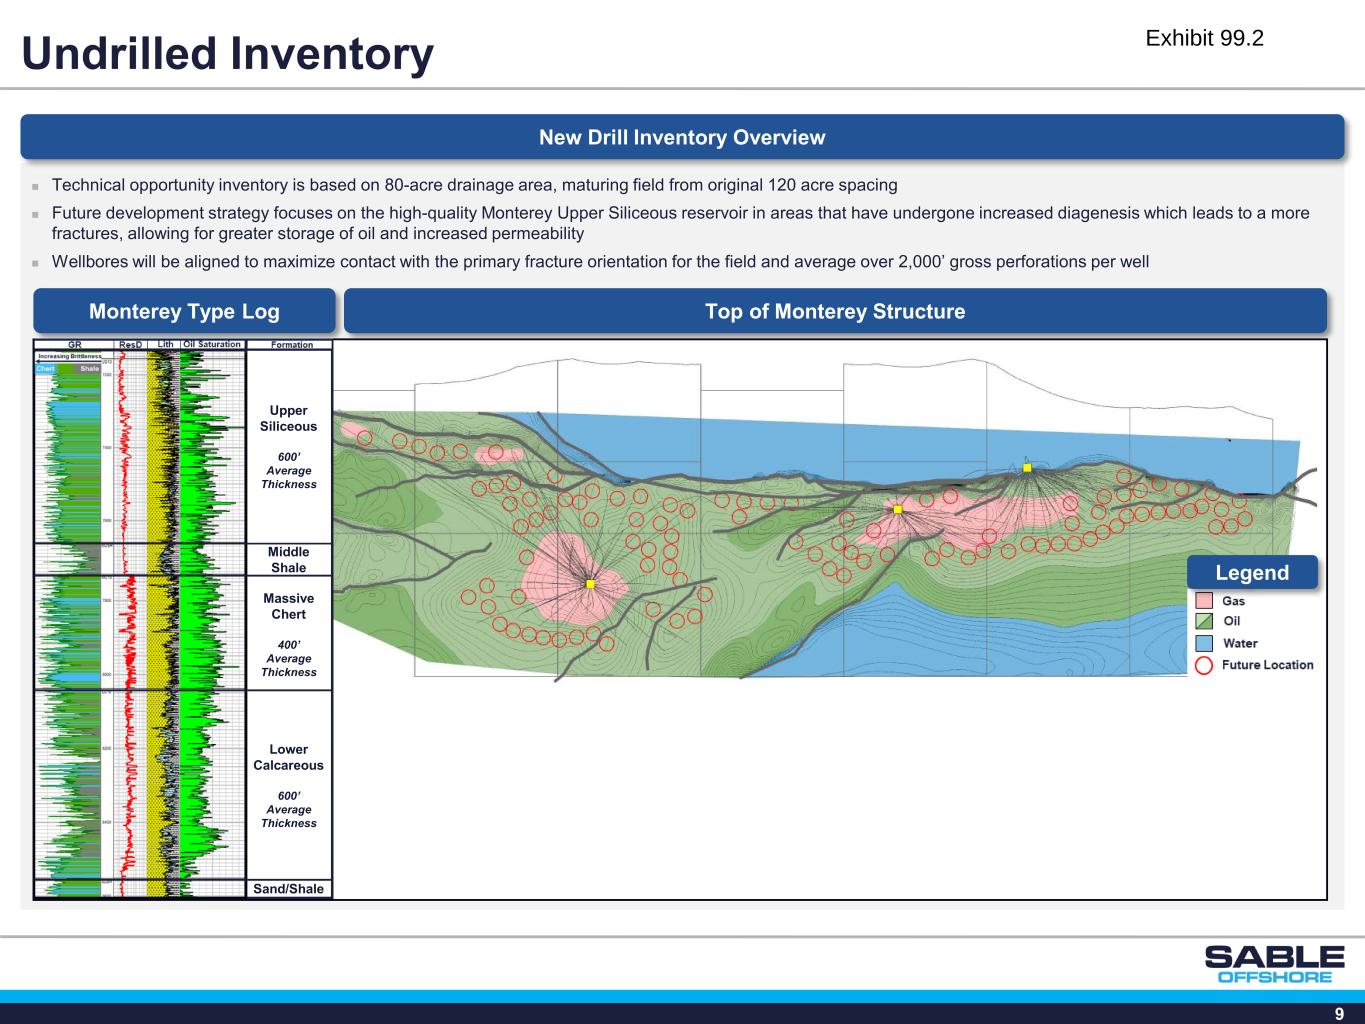Click the Undrilled Inventory slide title
Image resolution: width=1365 pixels, height=1024 pixels.
[x=228, y=54]
